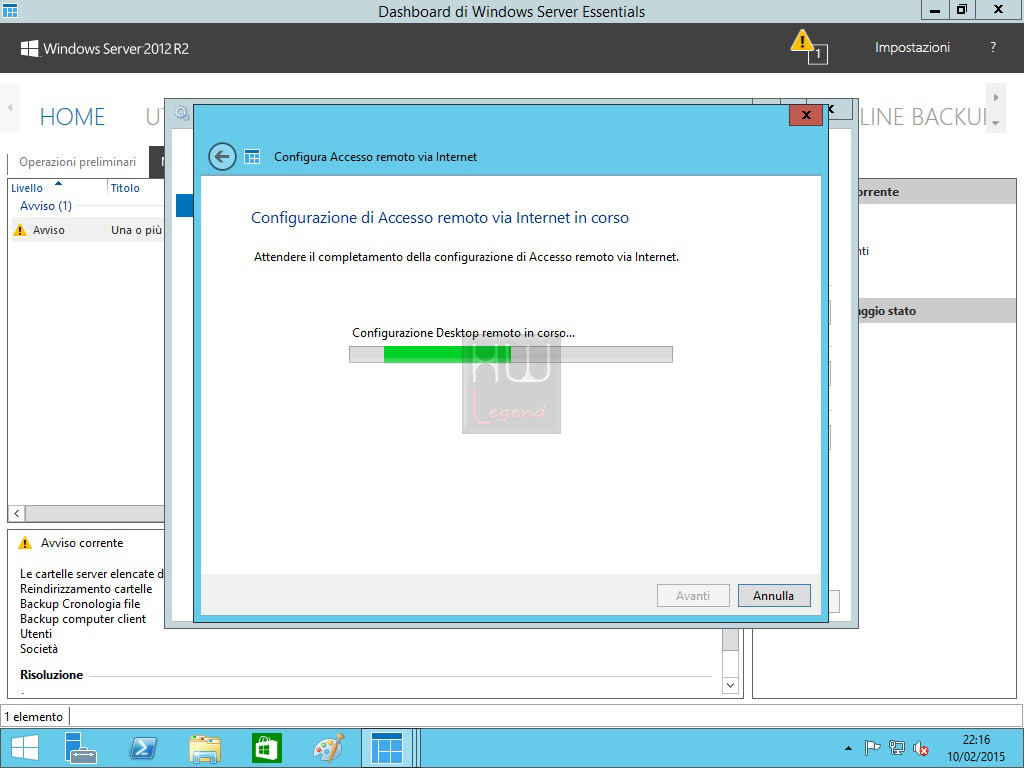Image resolution: width=1024 pixels, height=768 pixels.
Task: Click the back arrow in the wizard
Action: click(x=222, y=157)
